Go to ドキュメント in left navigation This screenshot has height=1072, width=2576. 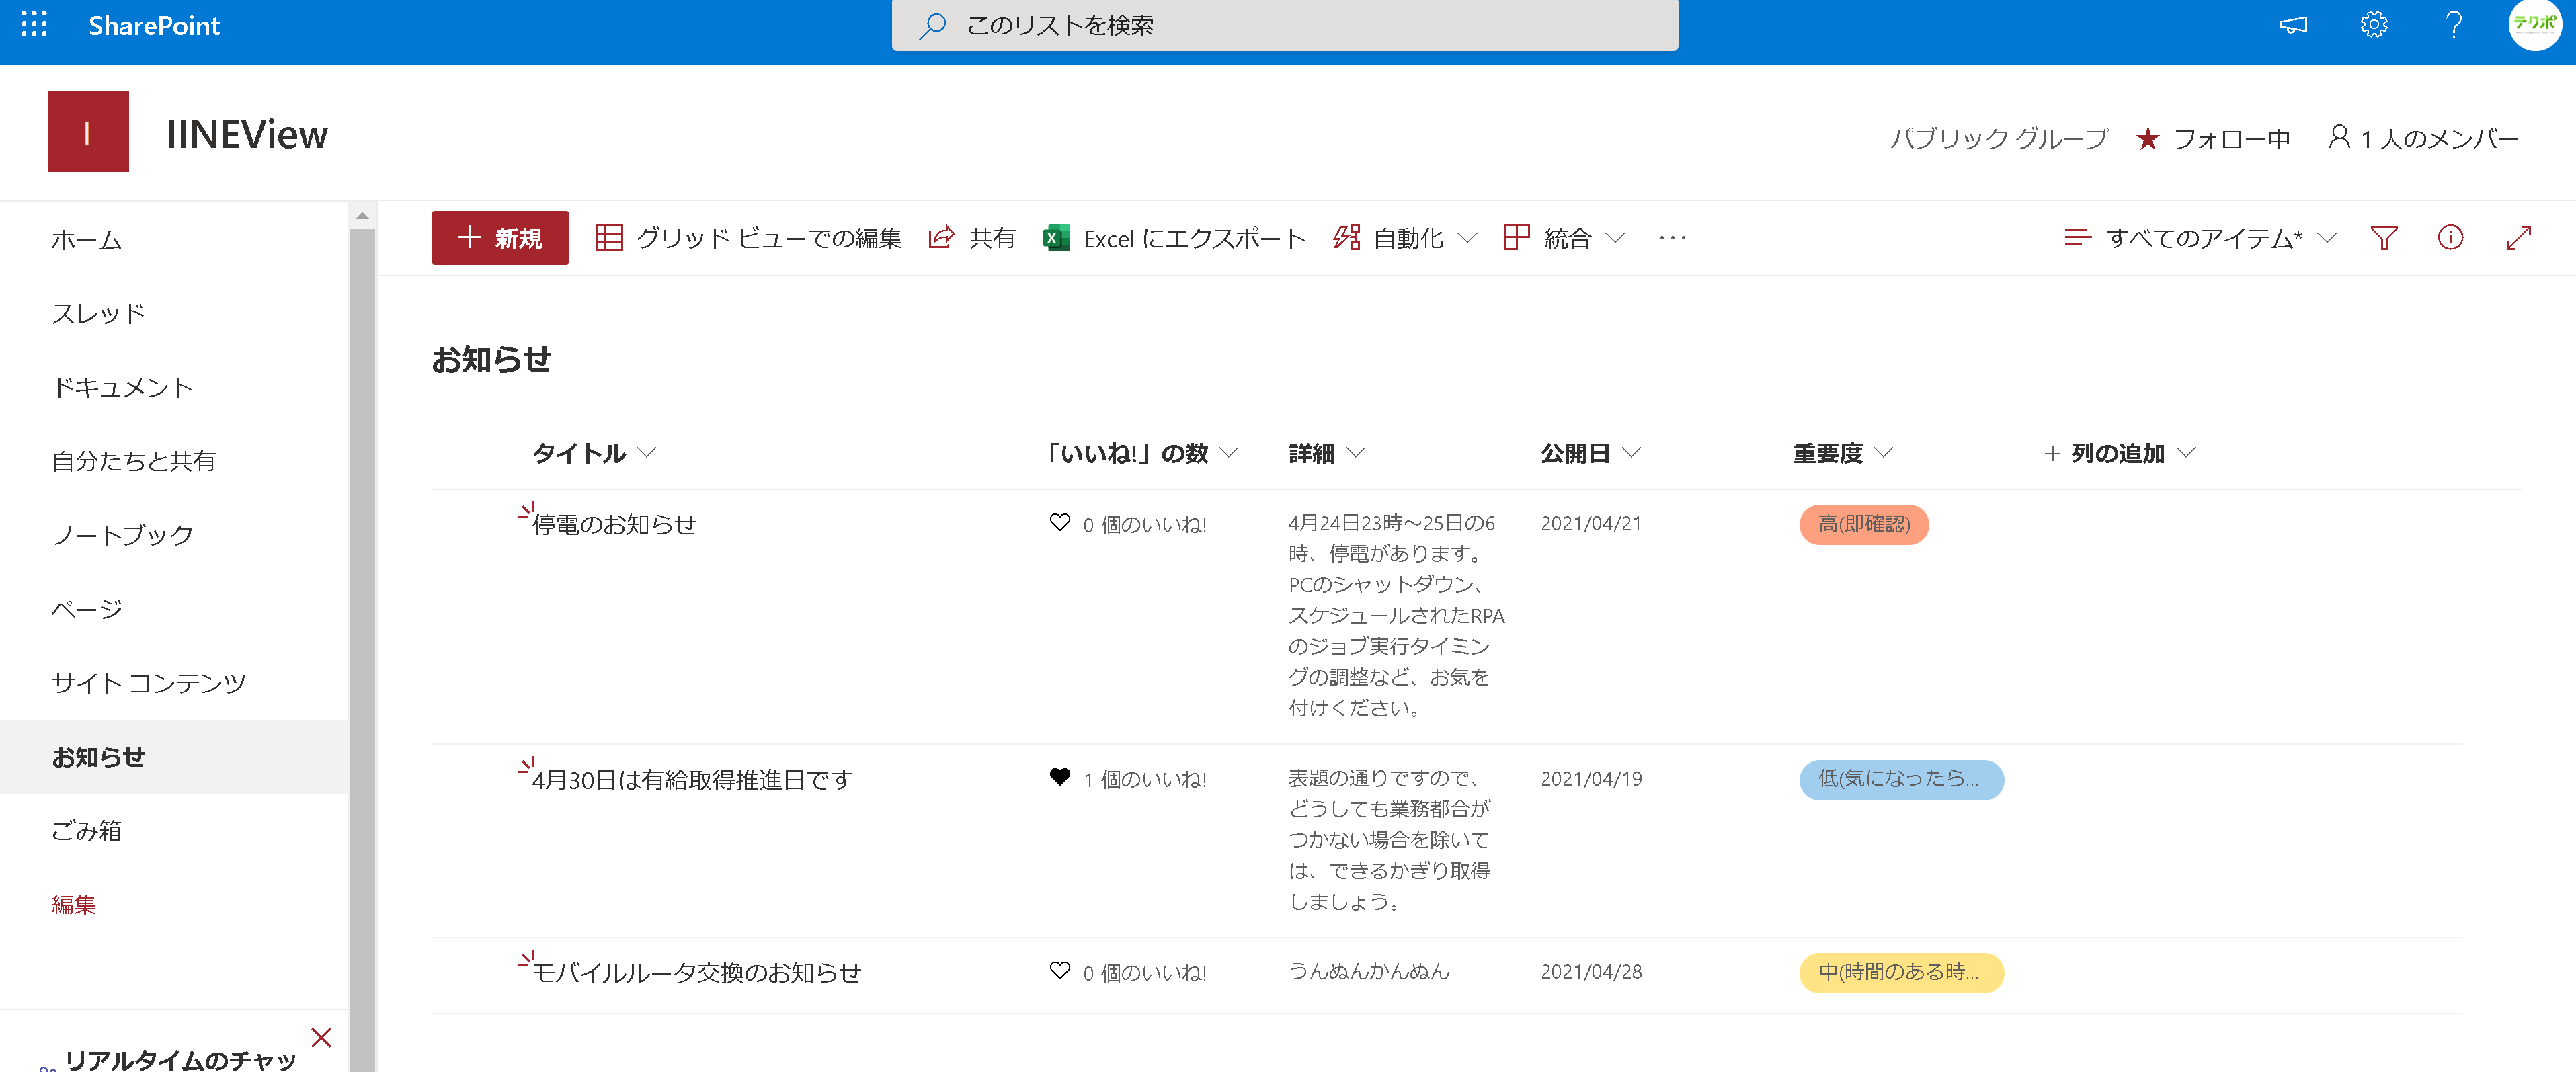pyautogui.click(x=122, y=387)
